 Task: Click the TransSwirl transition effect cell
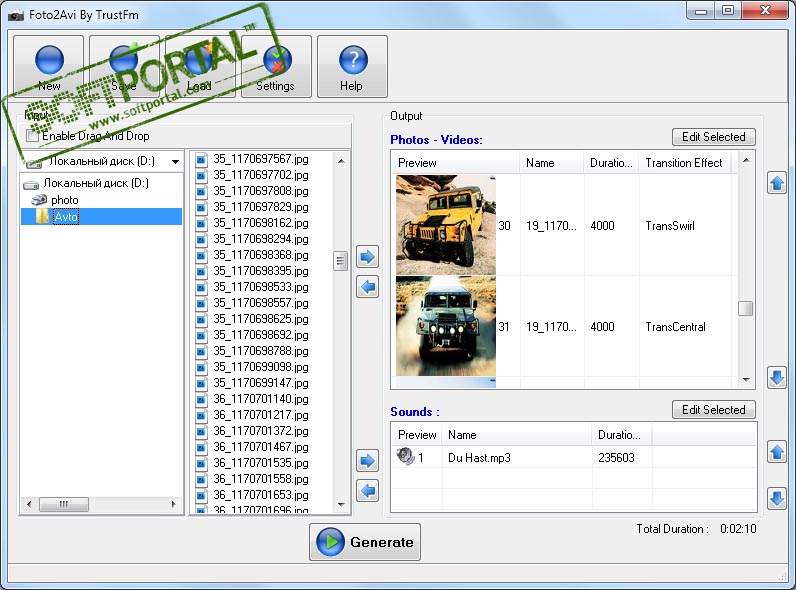[670, 226]
